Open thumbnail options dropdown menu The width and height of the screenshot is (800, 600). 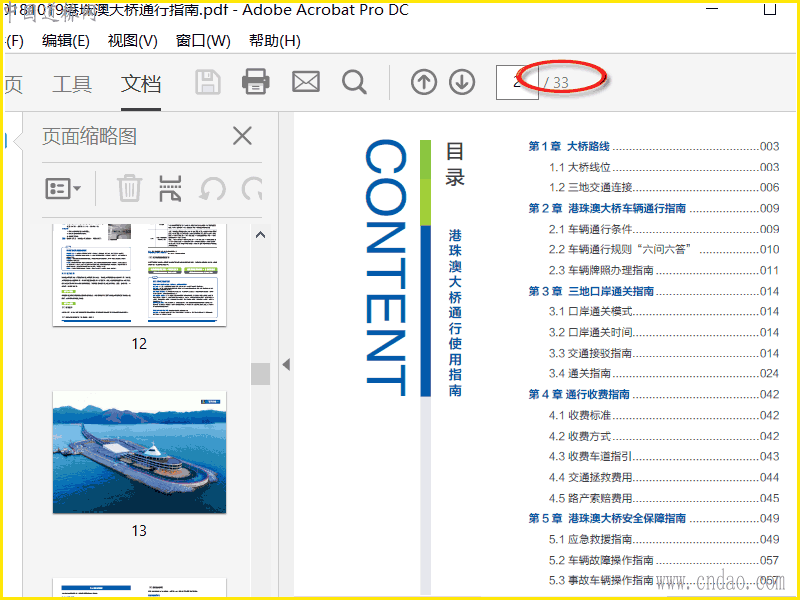pos(63,188)
